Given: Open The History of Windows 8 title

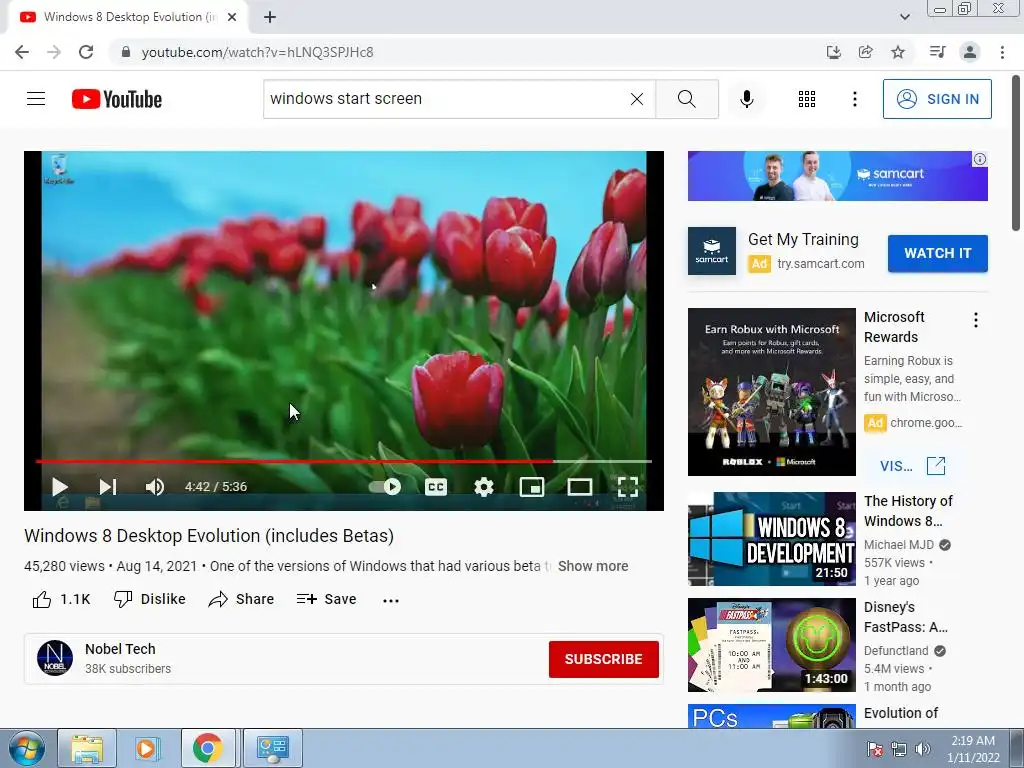Looking at the screenshot, I should (x=908, y=511).
